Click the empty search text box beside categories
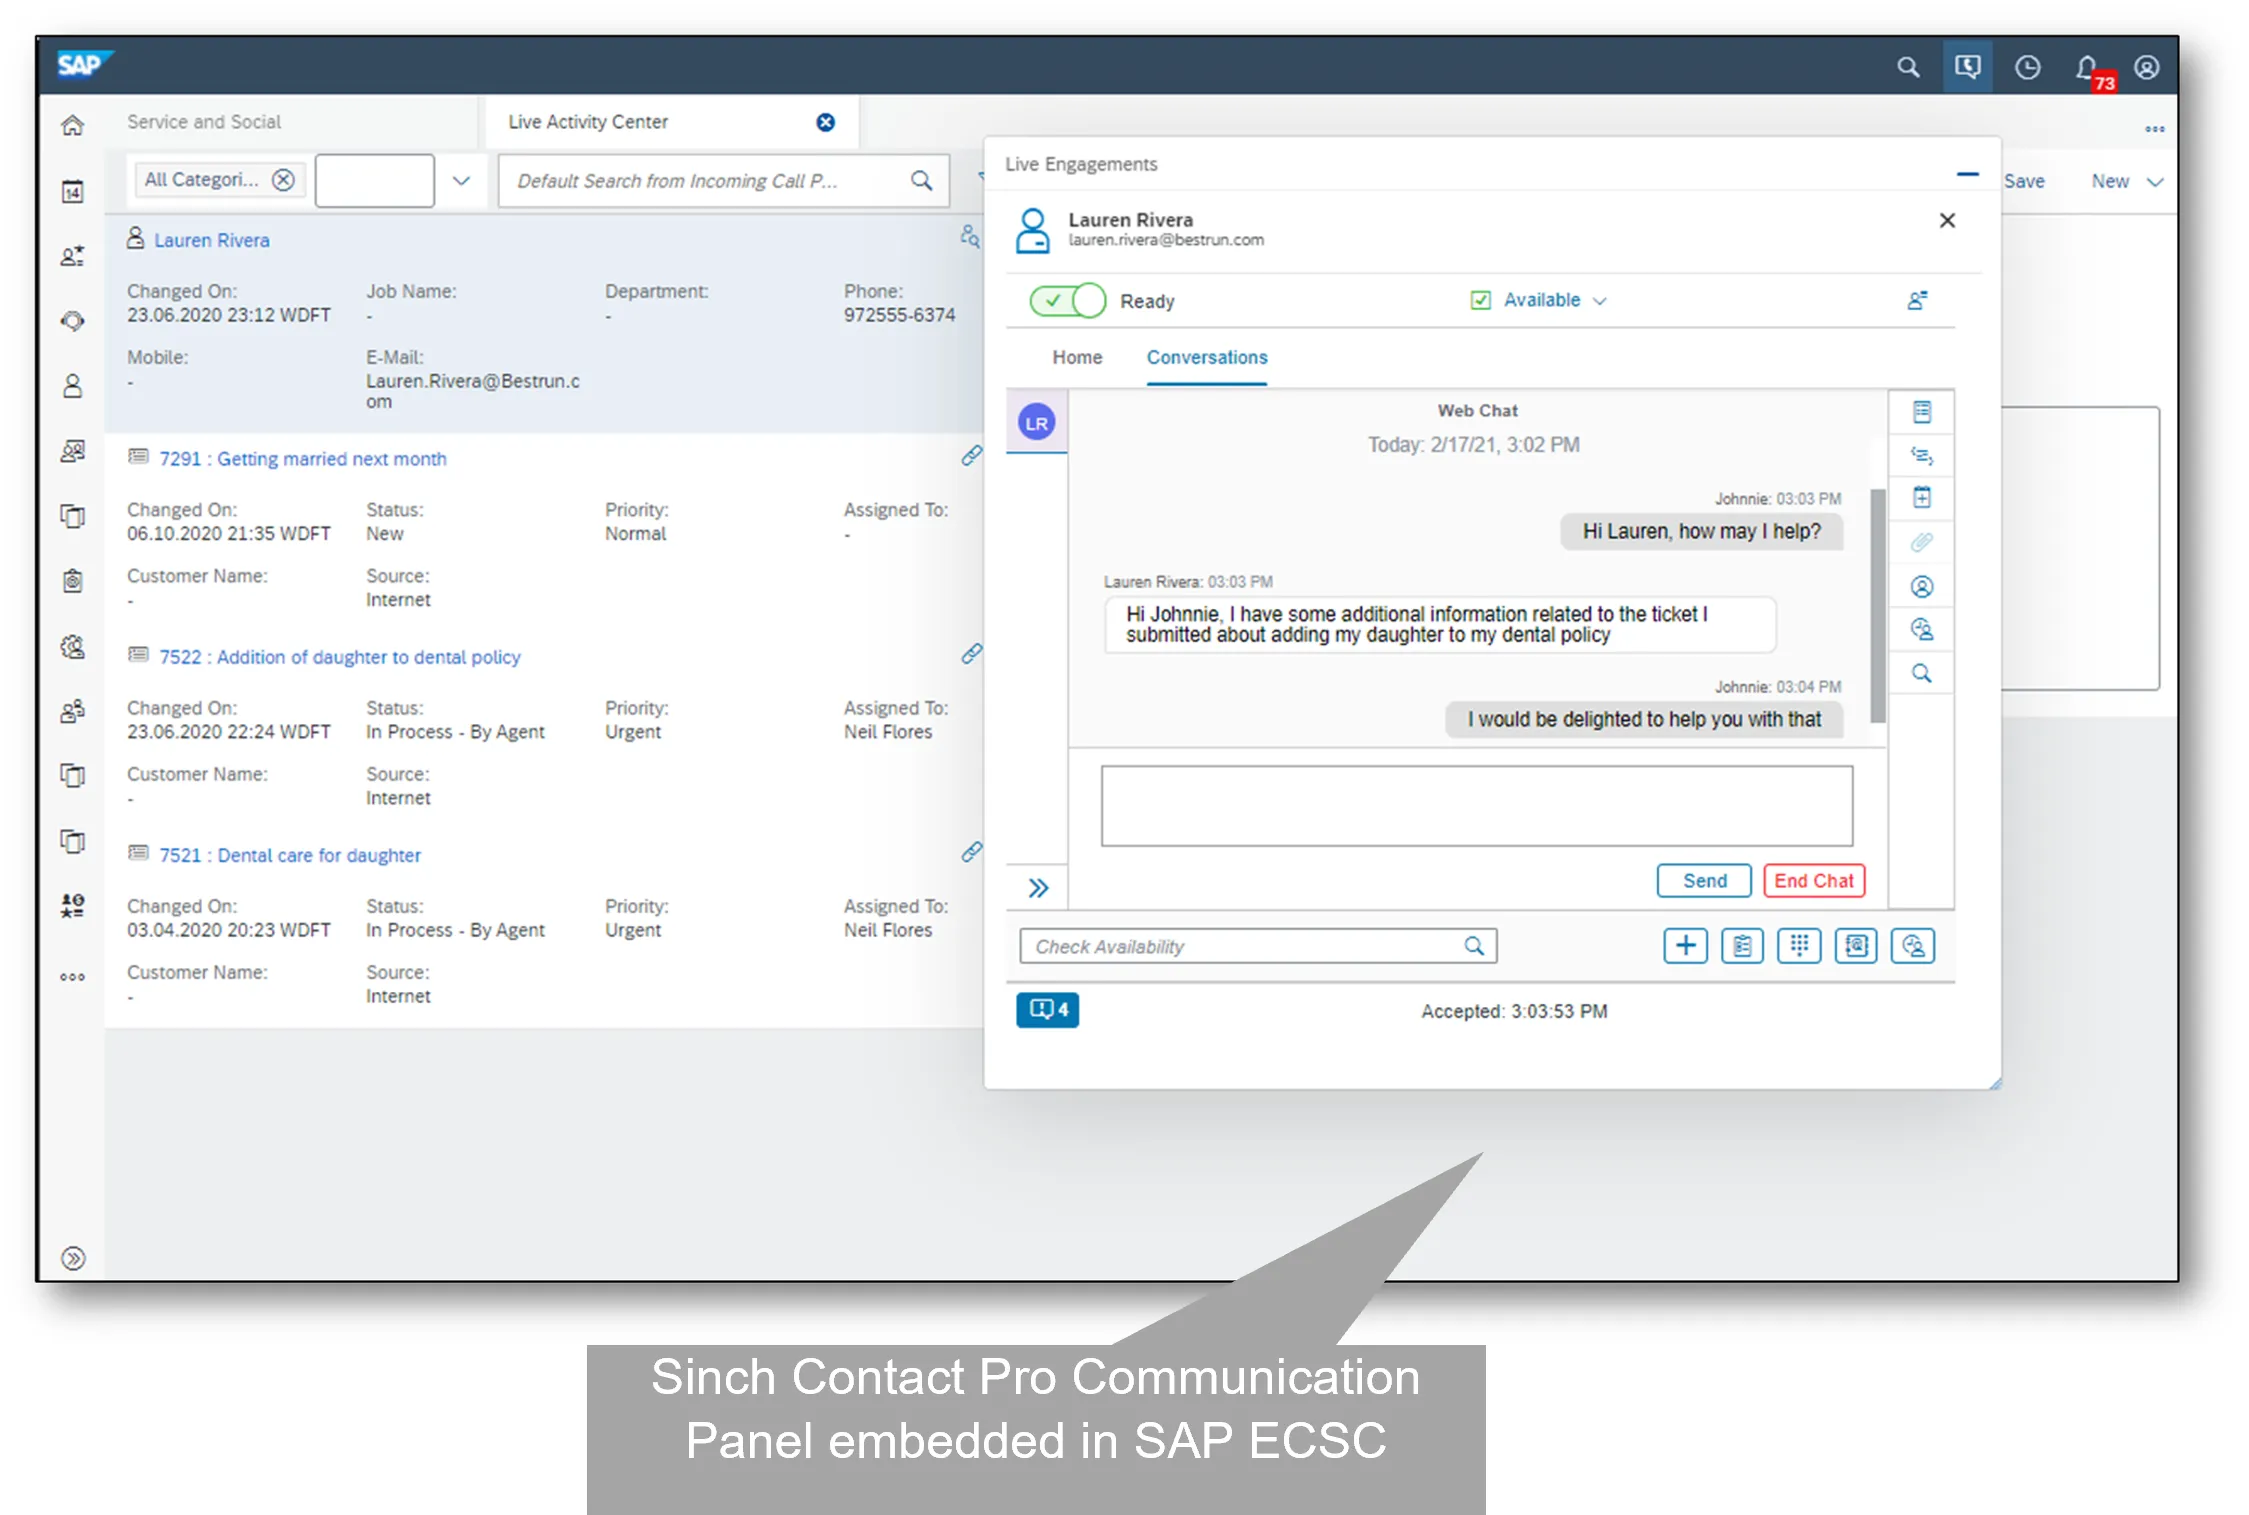Image resolution: width=2249 pixels, height=1515 pixels. tap(375, 181)
